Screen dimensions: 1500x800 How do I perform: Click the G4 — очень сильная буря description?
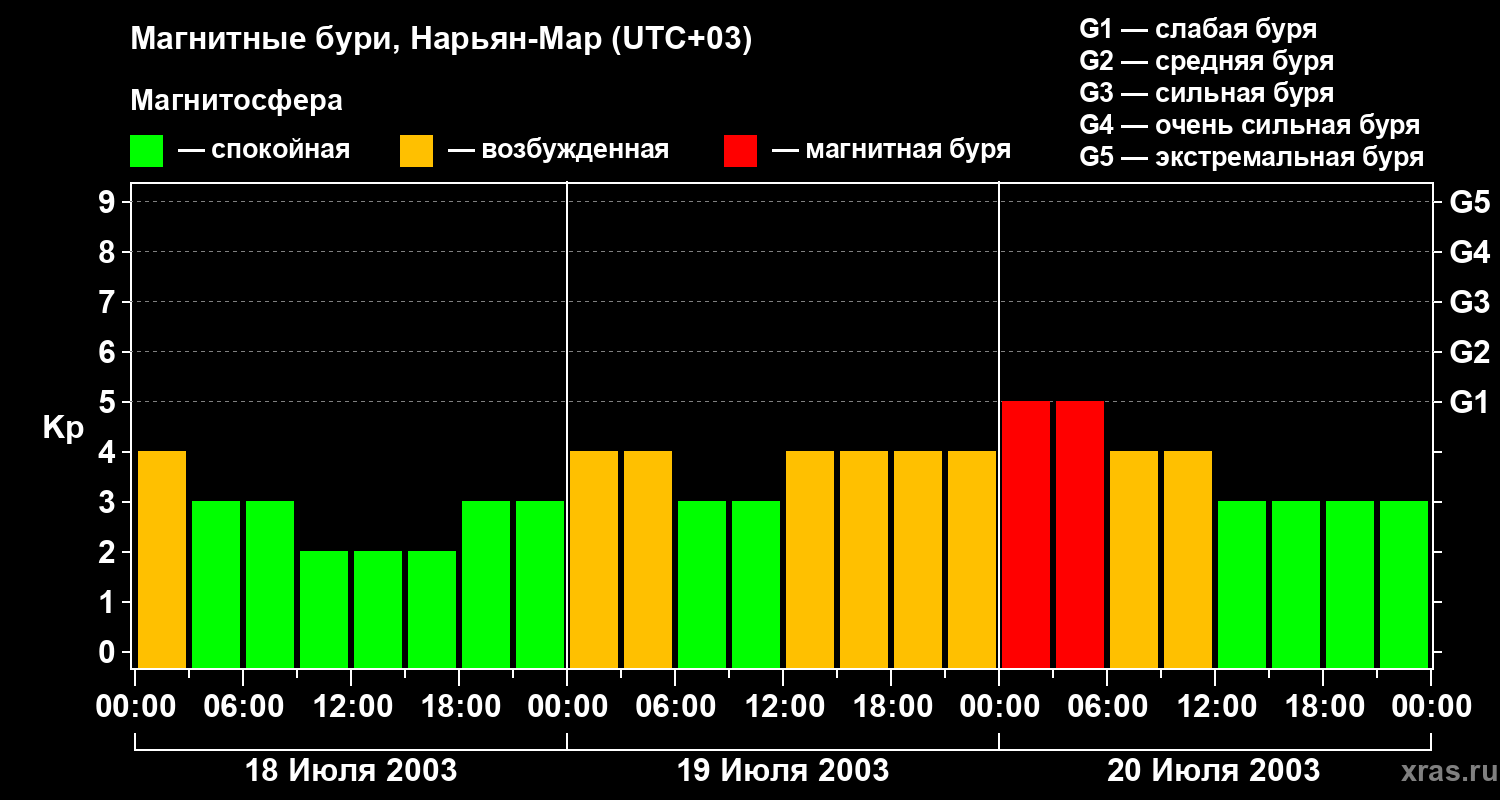click(1249, 125)
